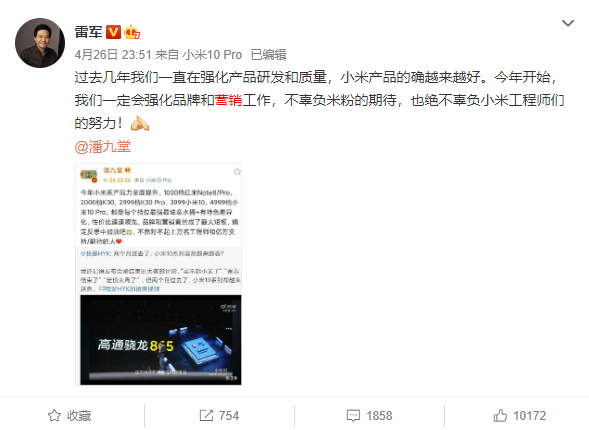This screenshot has height=430, width=589.
Task: Open the post options chevron menu
Action: click(568, 23)
